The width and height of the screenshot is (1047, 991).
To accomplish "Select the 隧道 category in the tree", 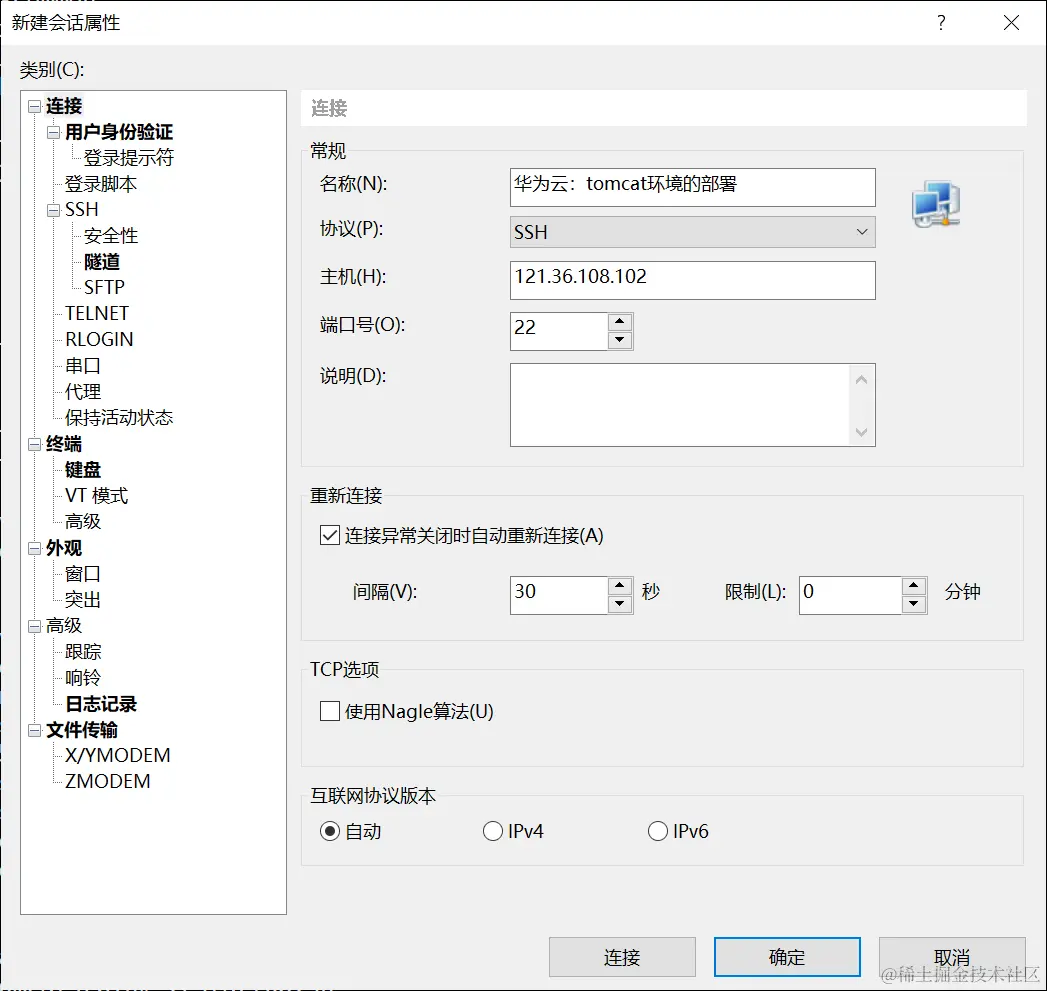I will [x=101, y=261].
